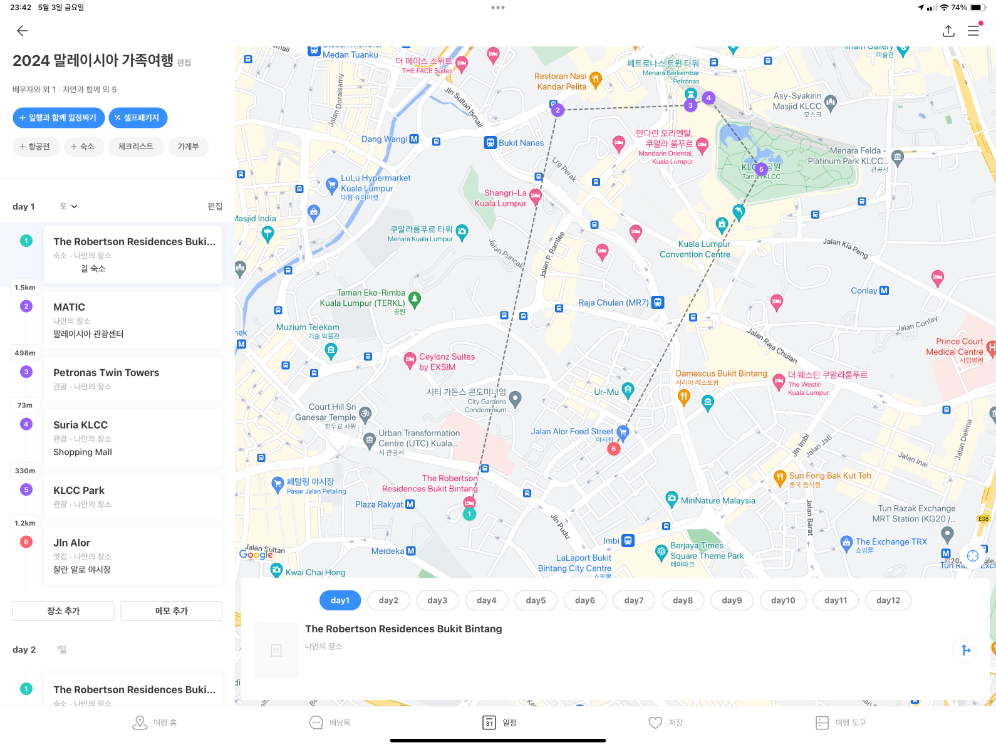Select purple map marker 2 at MATIC
The height and width of the screenshot is (747, 996).
tap(557, 110)
